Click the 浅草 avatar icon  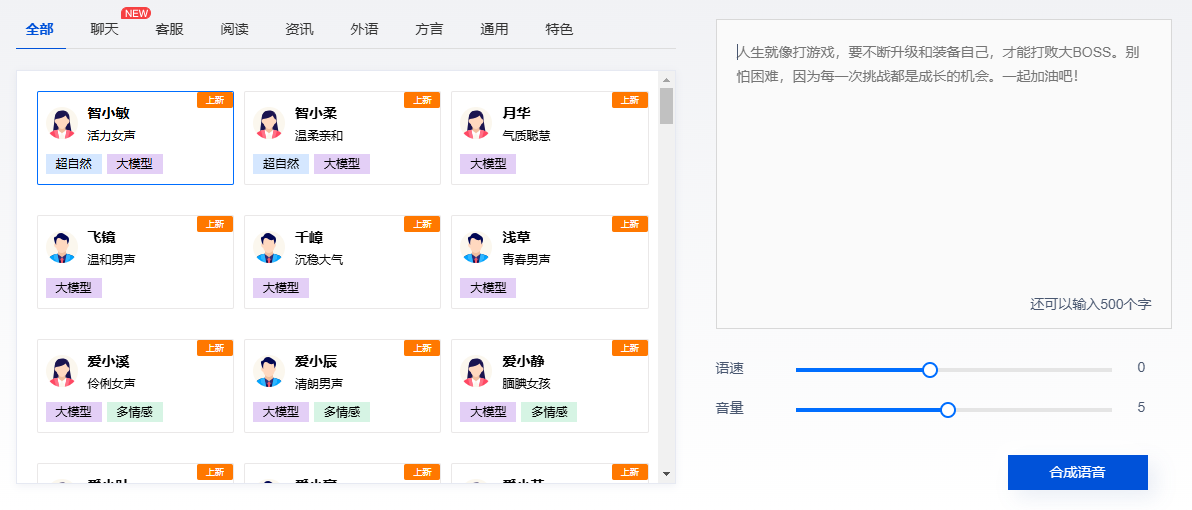click(x=477, y=247)
